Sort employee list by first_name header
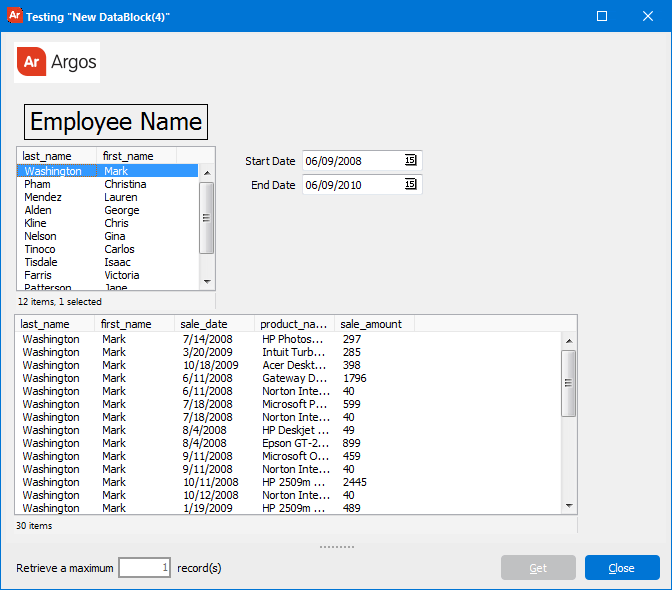Screen dimensions: 672x590 (136, 156)
